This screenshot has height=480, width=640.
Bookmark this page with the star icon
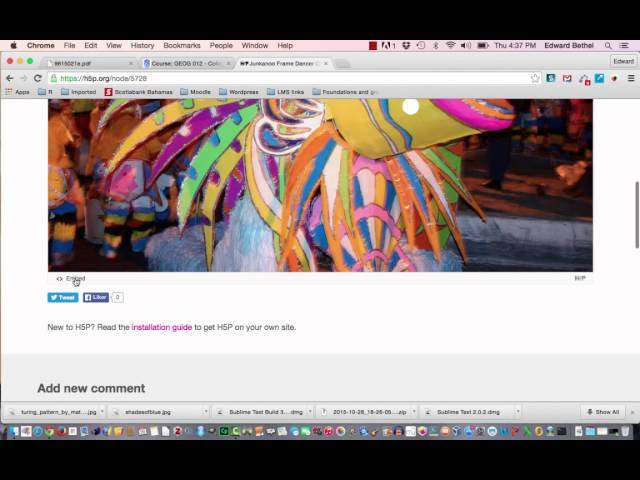click(x=535, y=78)
